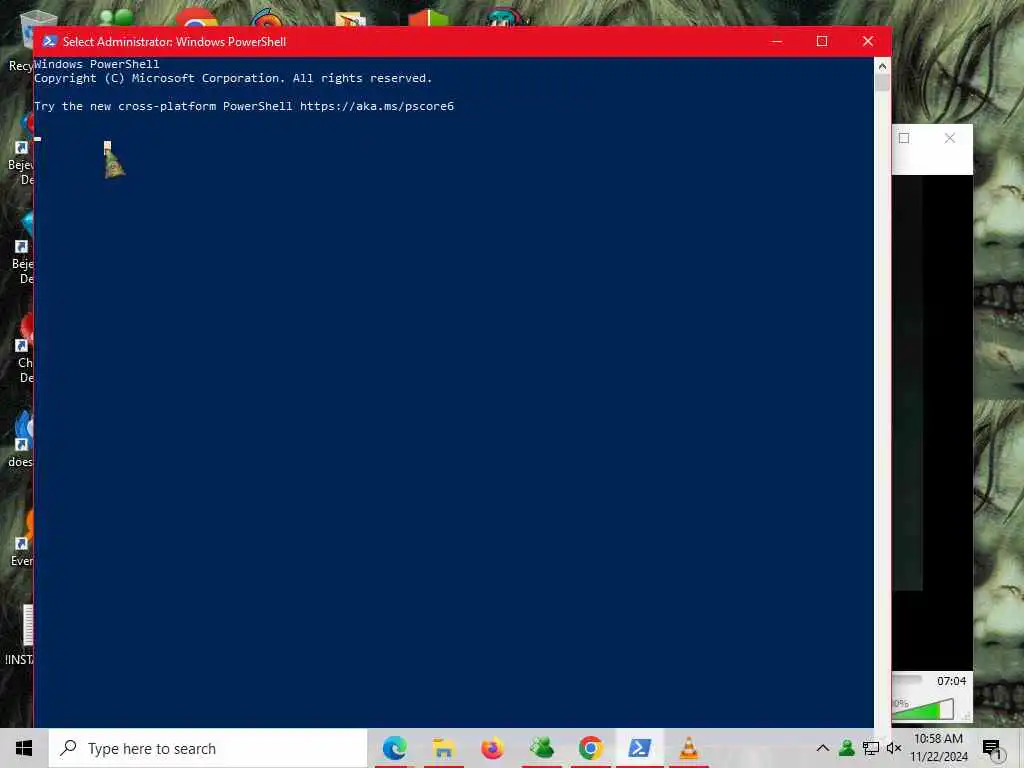
Task: Click the green user tray icon
Action: click(x=847, y=748)
